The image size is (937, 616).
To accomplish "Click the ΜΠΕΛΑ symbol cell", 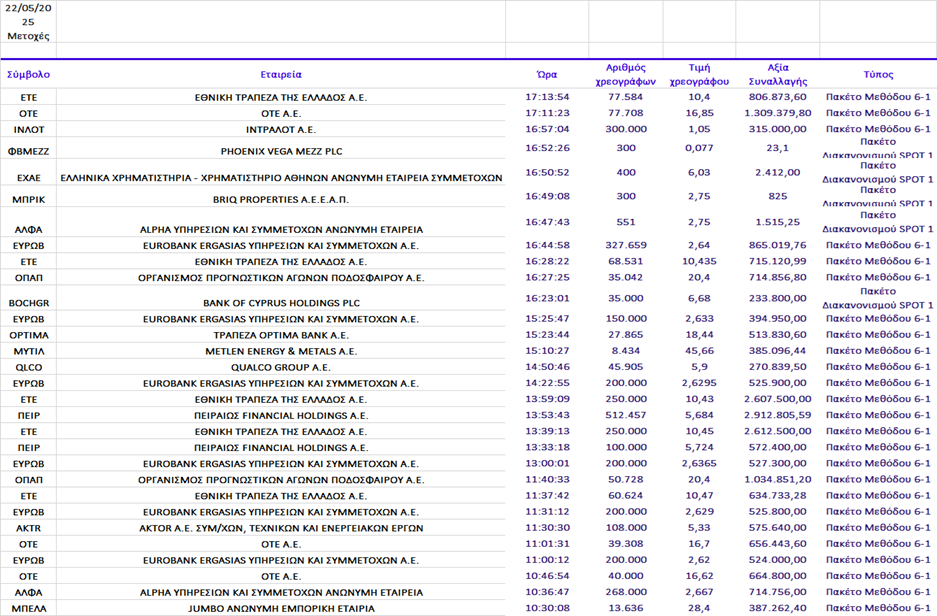I will 28,609.
